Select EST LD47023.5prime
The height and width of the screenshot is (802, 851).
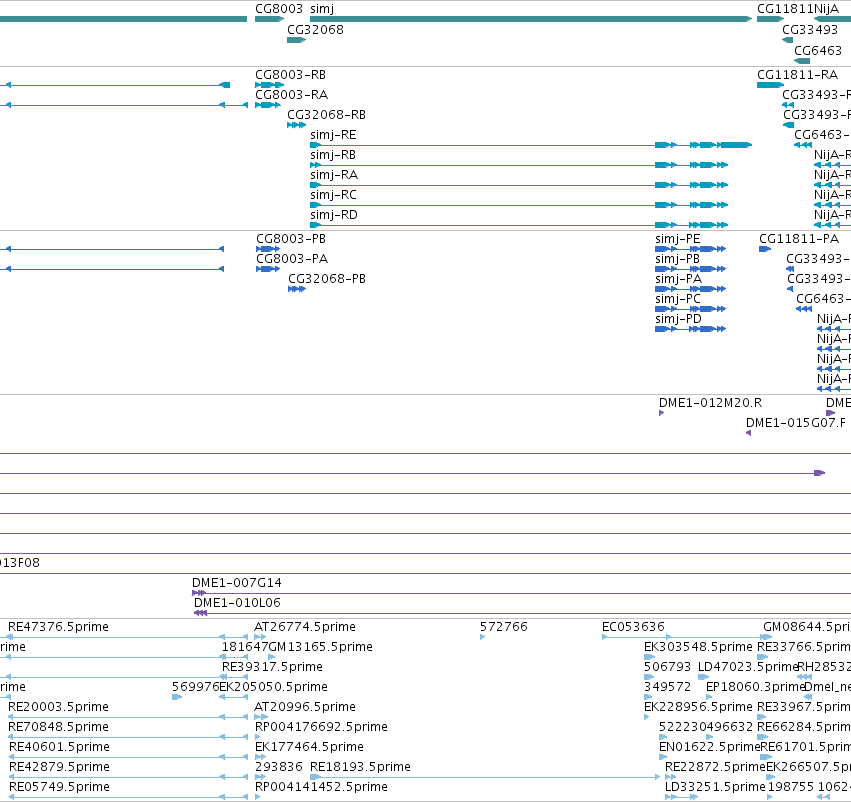pos(748,667)
